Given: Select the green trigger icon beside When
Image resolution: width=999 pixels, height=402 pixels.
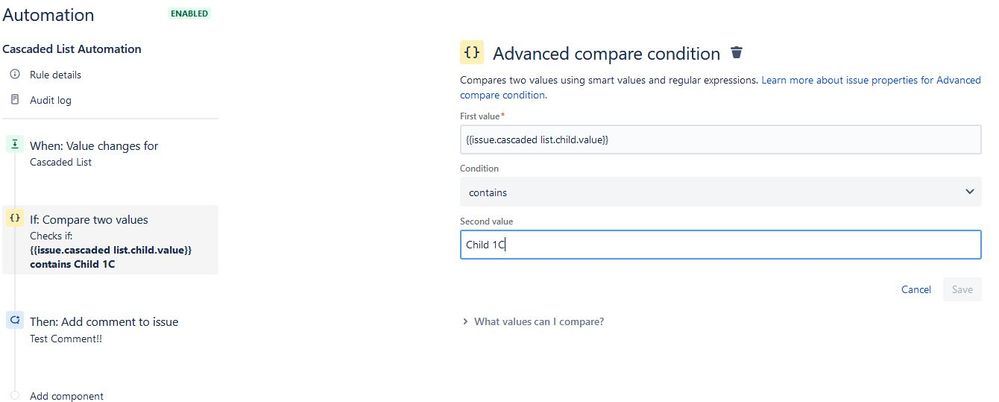Looking at the screenshot, I should tap(15, 145).
